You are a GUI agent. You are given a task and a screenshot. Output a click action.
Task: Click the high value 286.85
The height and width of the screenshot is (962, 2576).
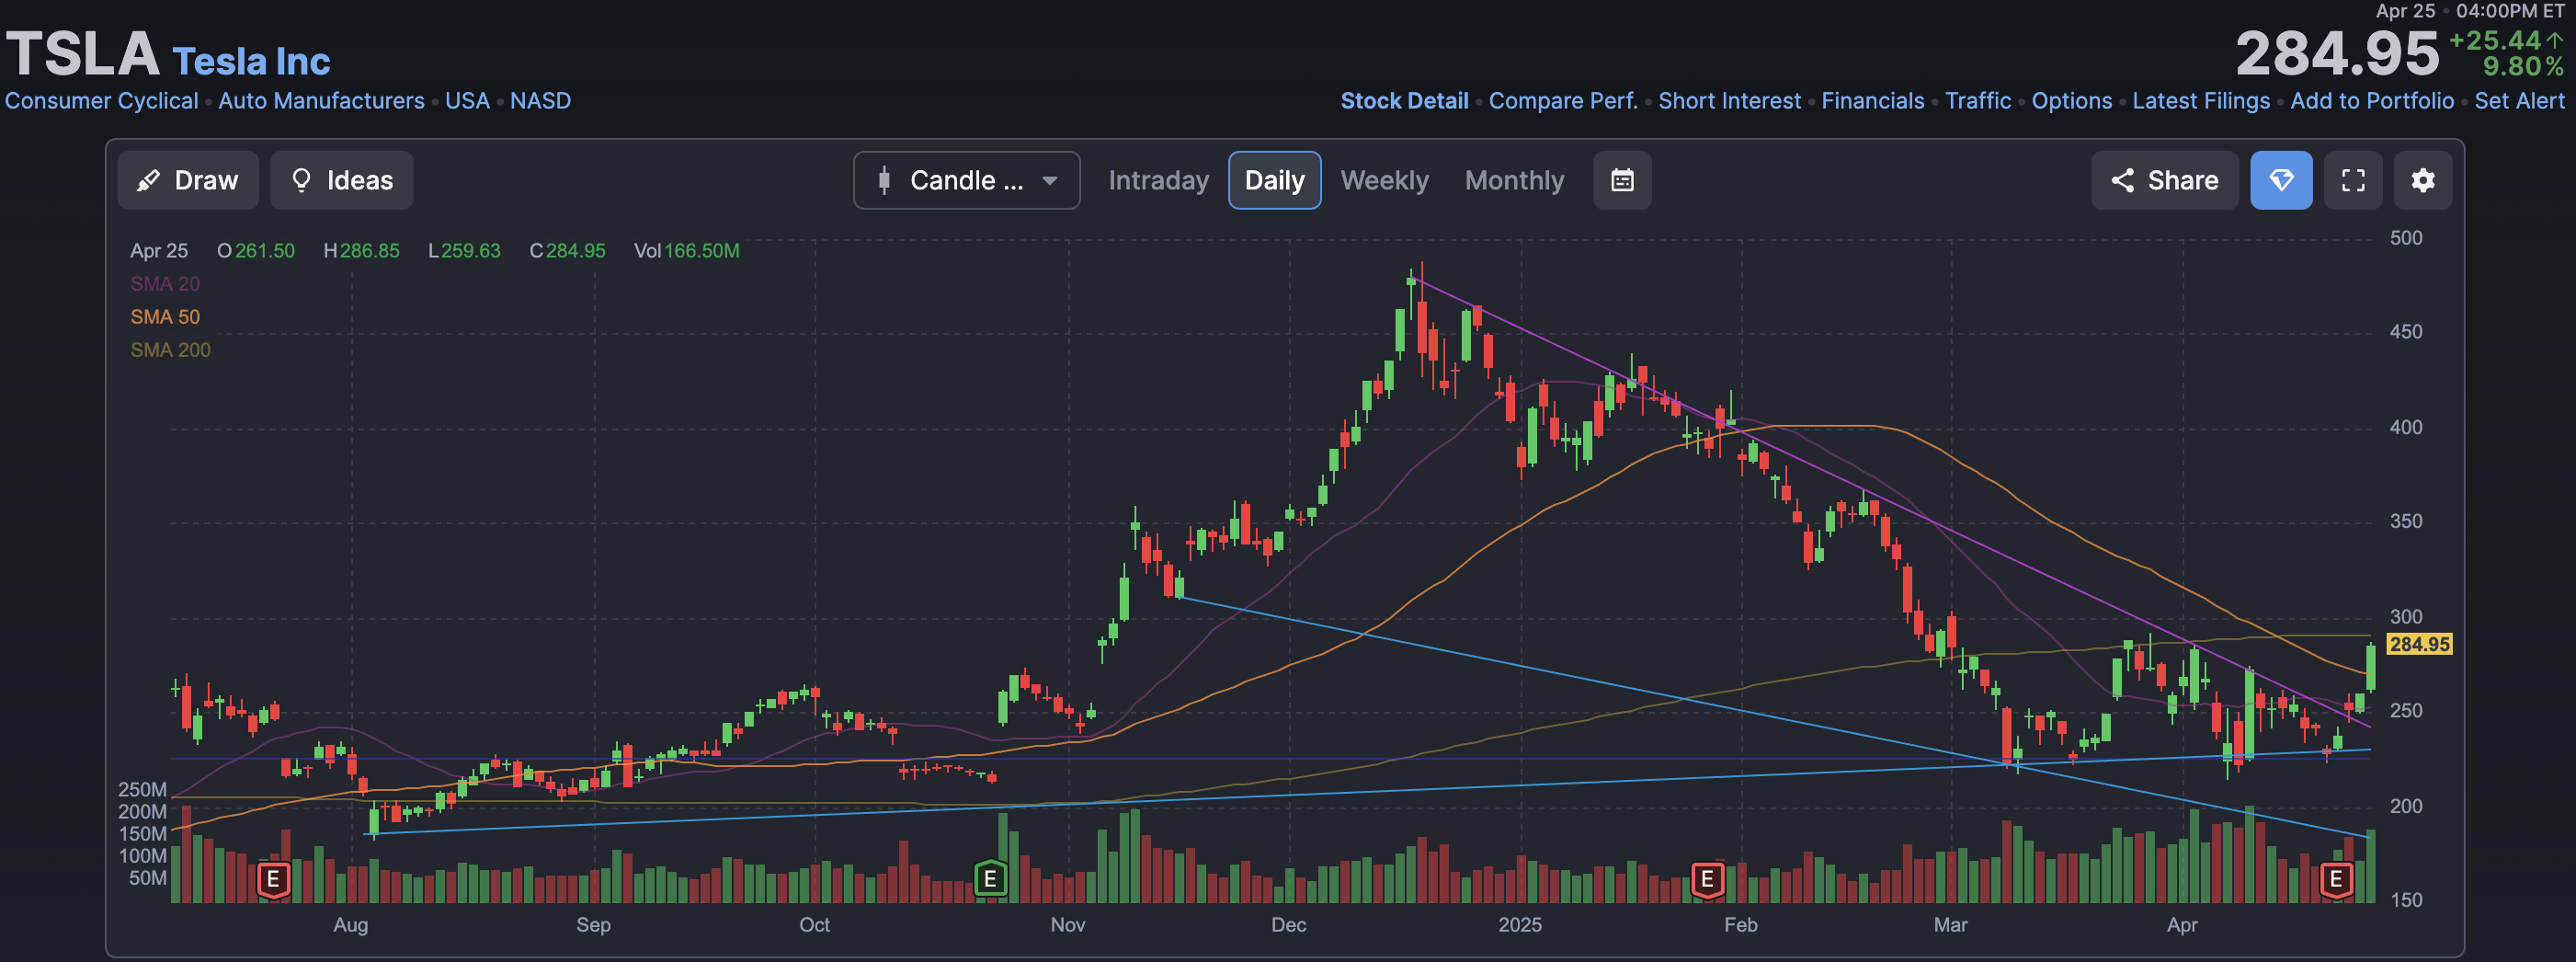coord(369,251)
